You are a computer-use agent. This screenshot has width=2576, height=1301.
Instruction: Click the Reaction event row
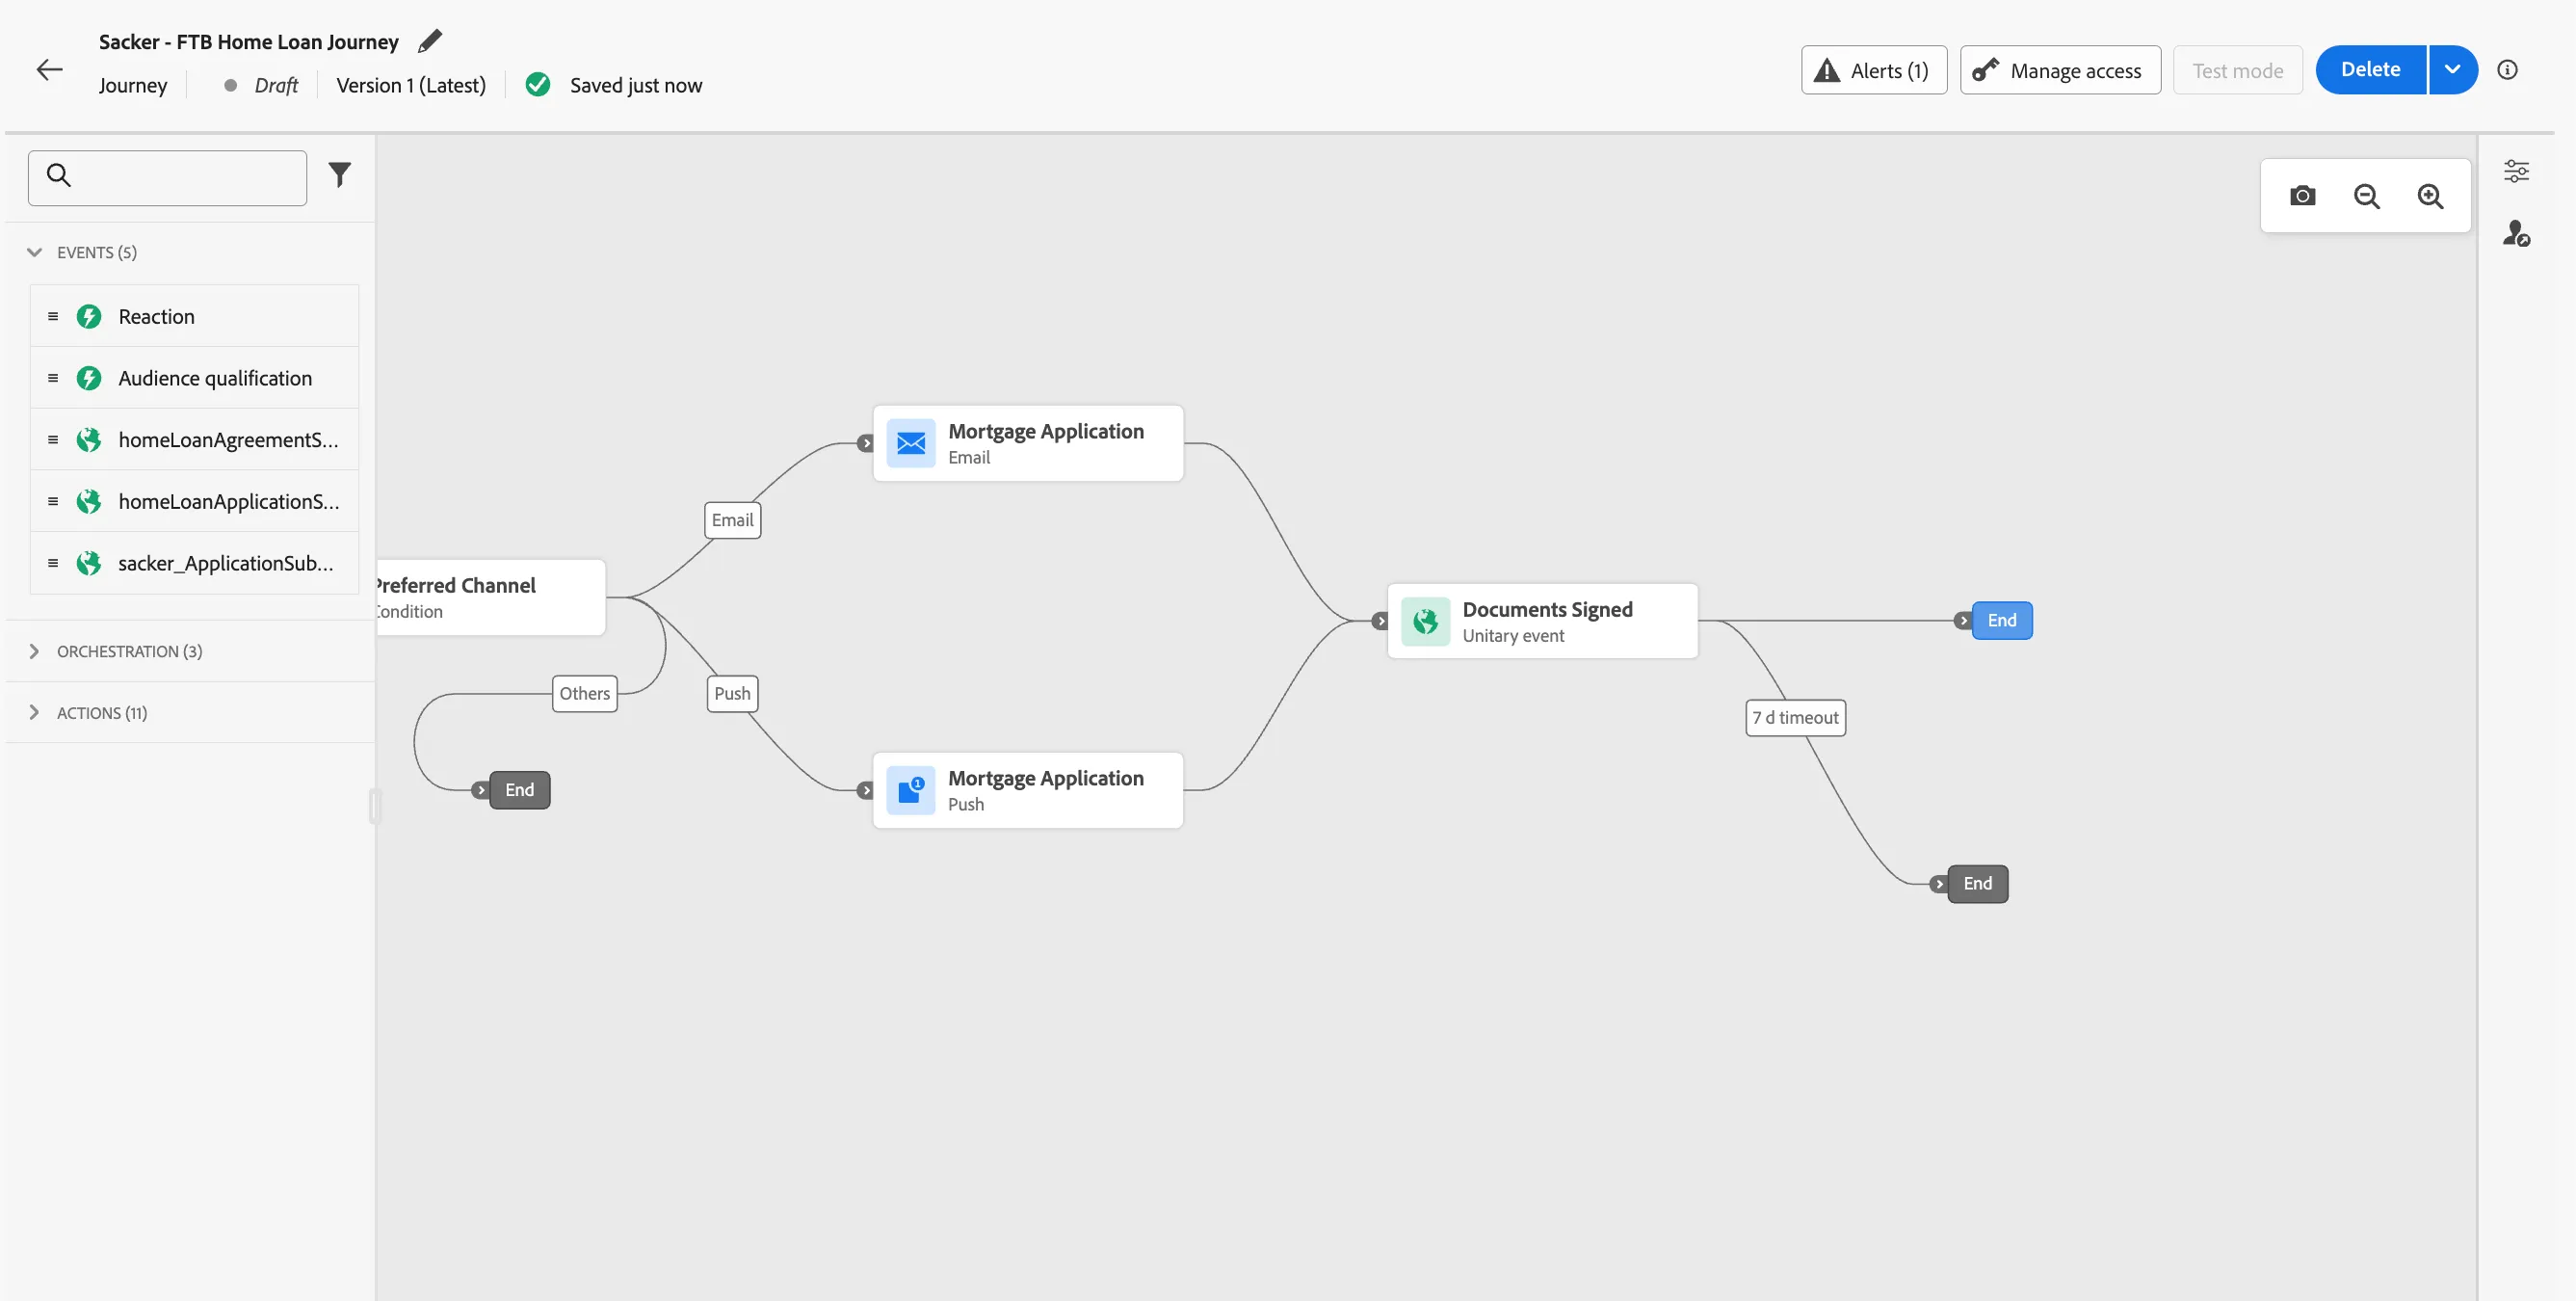coord(194,316)
